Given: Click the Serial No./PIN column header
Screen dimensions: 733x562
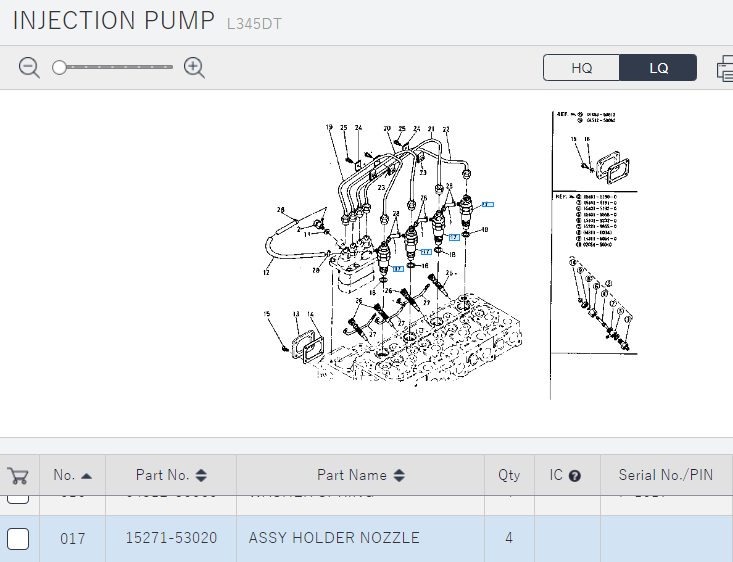Looking at the screenshot, I should 665,476.
